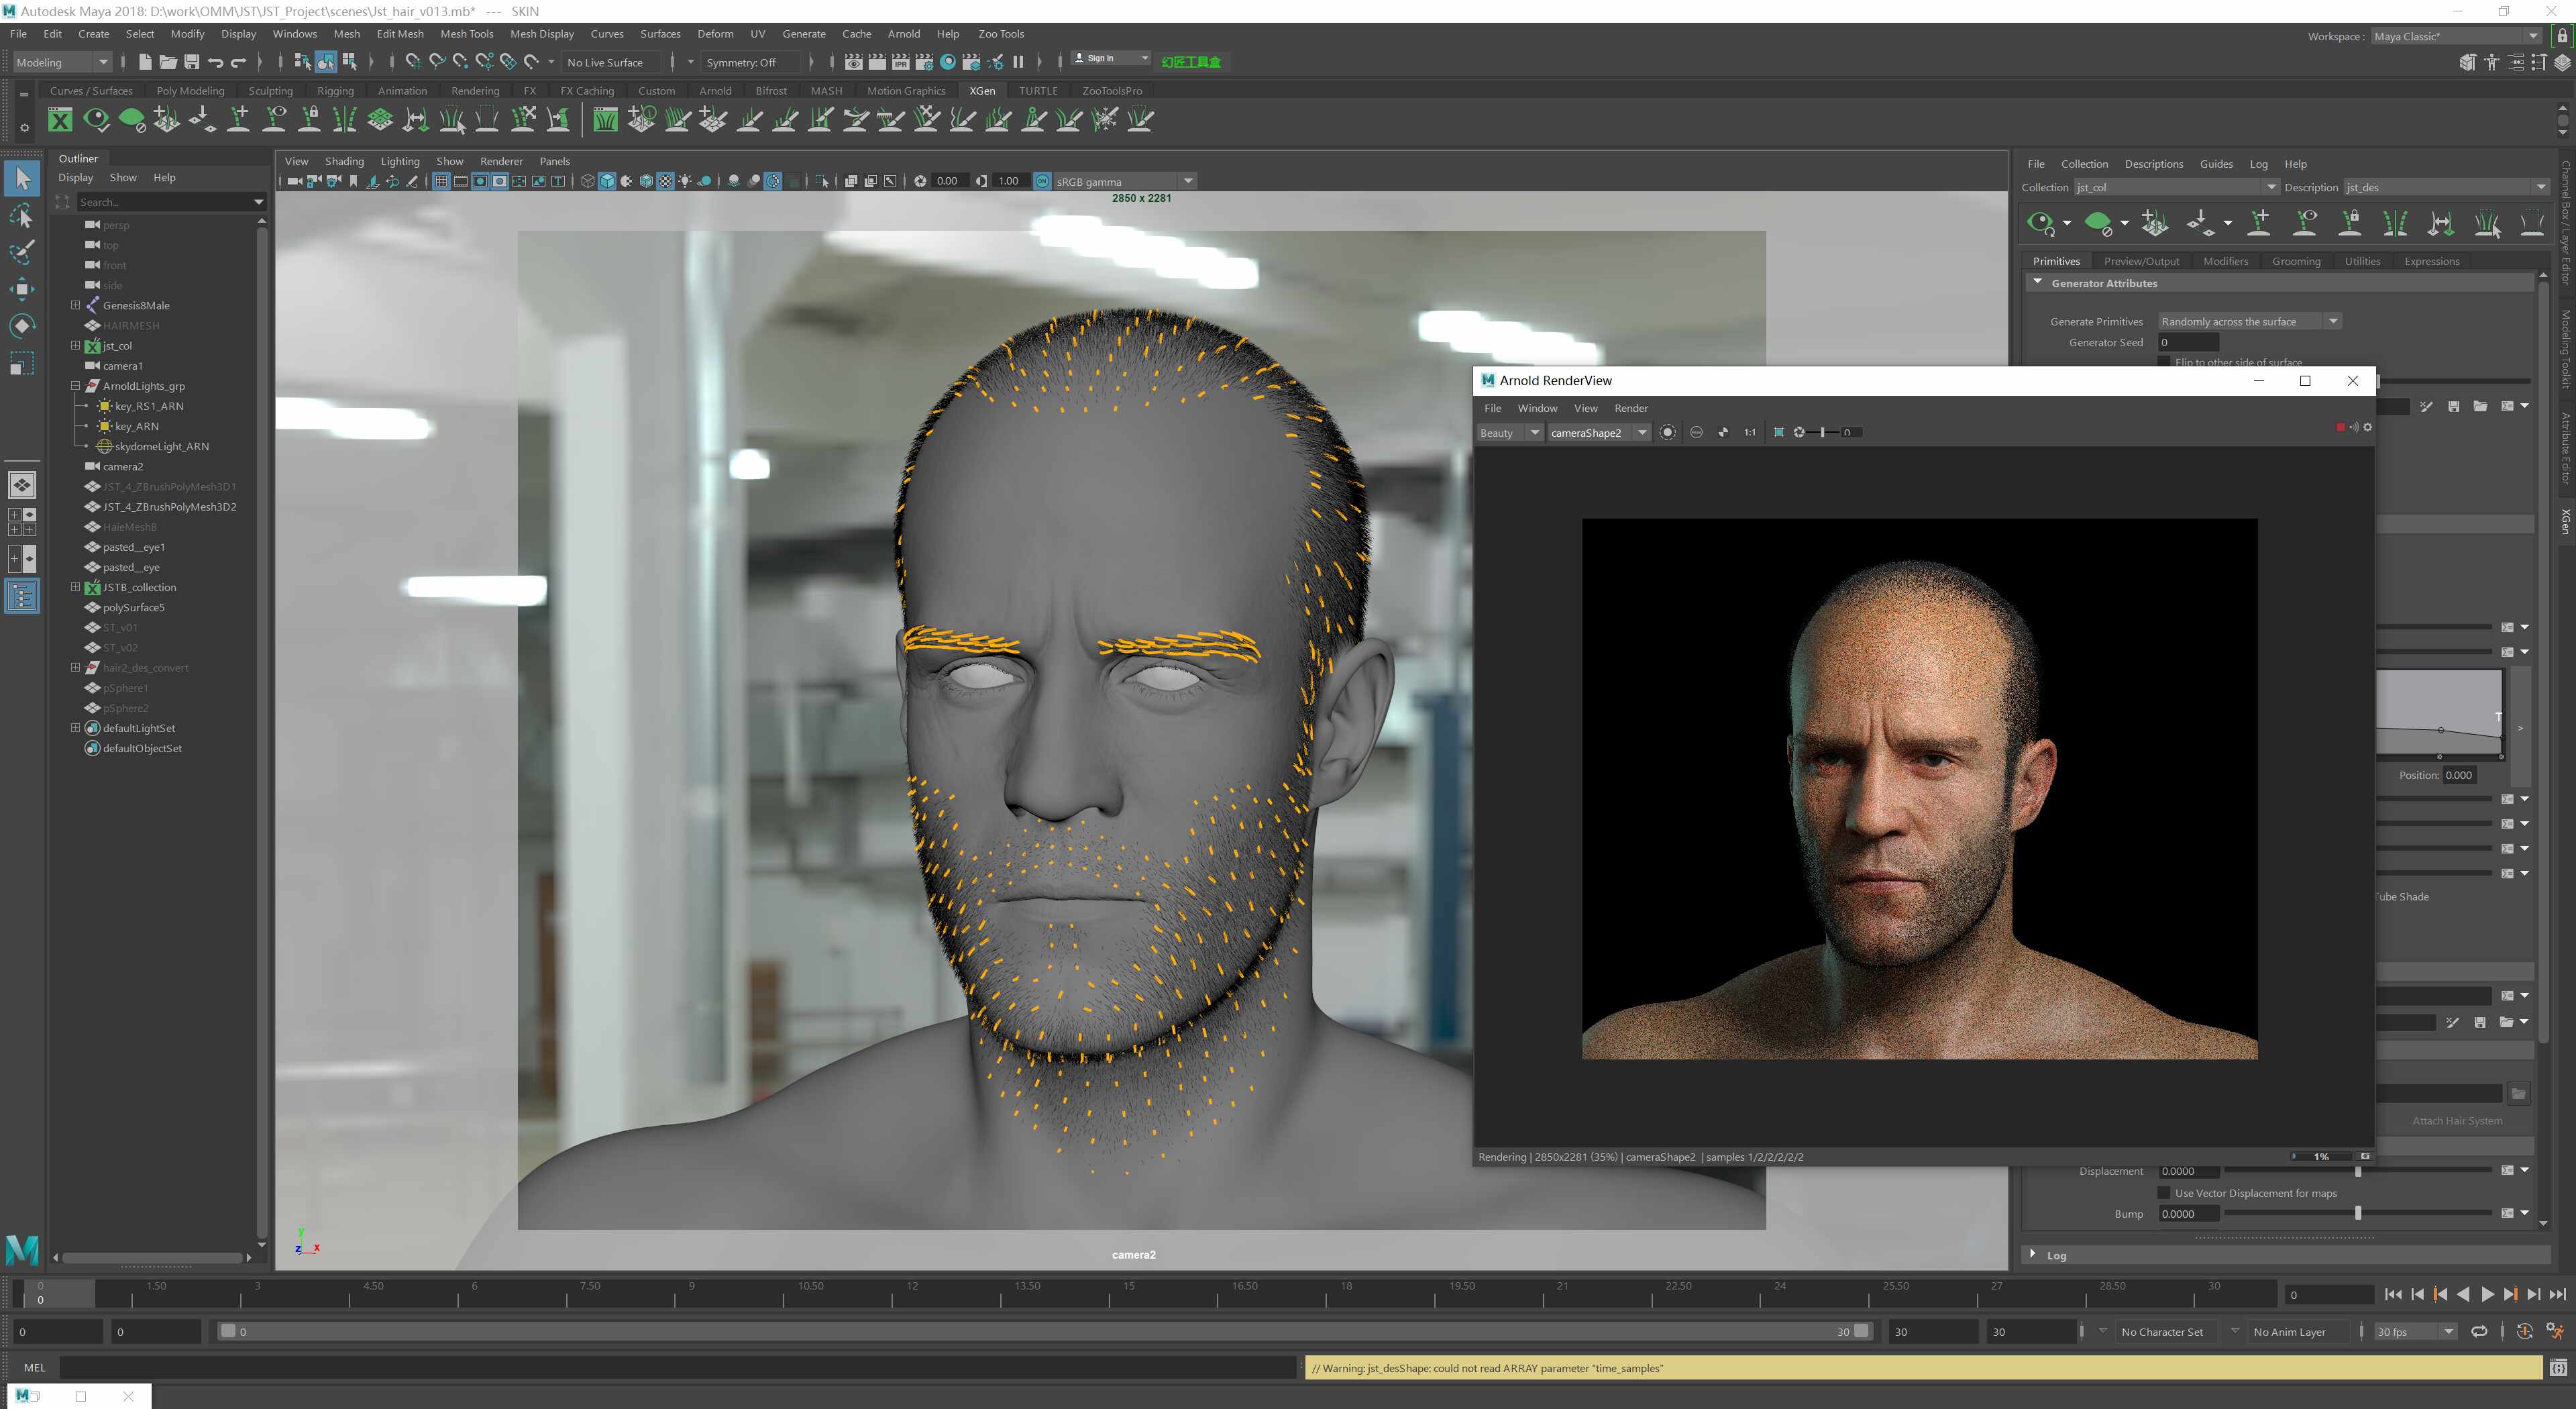The image size is (2576, 1409).
Task: Adjust the Displacement slider in the XGen editor
Action: coord(2357,1171)
